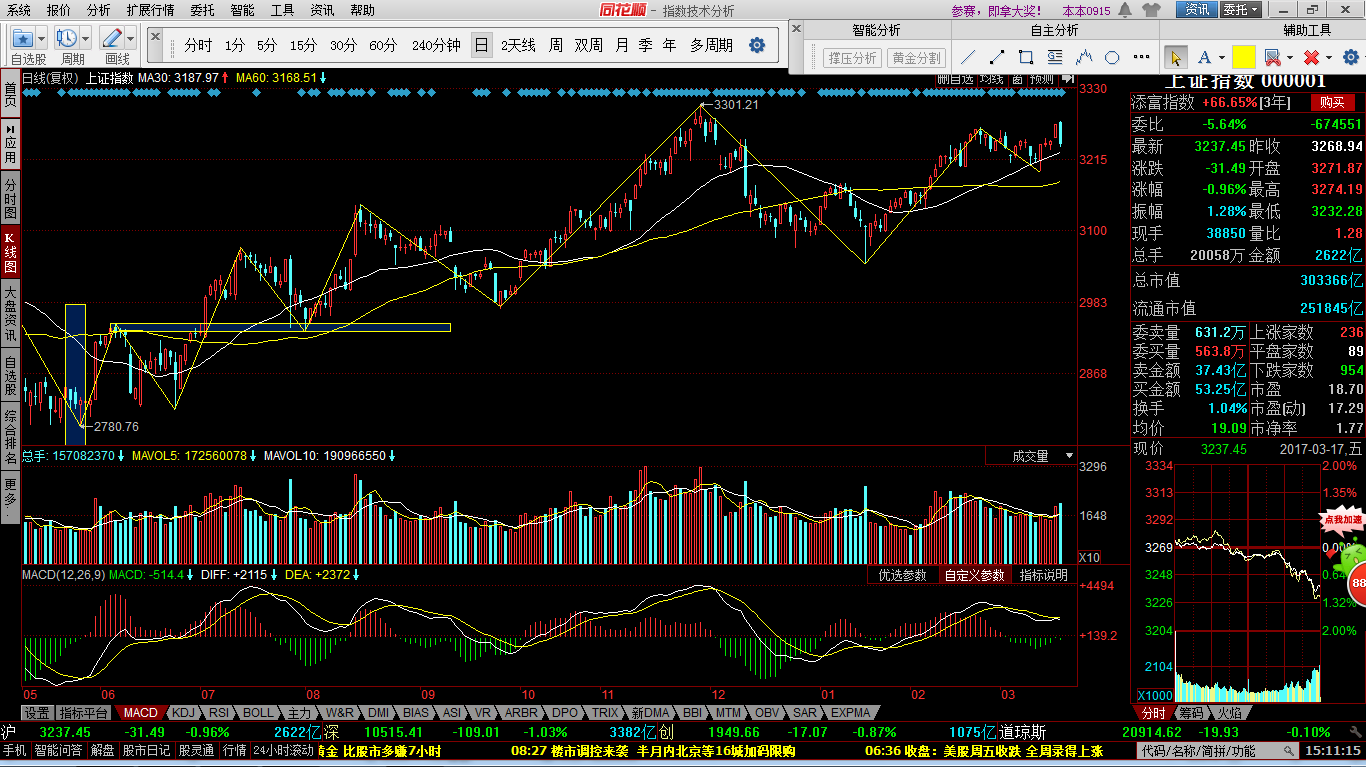
Task: Switch to 5分 period
Action: click(x=267, y=45)
